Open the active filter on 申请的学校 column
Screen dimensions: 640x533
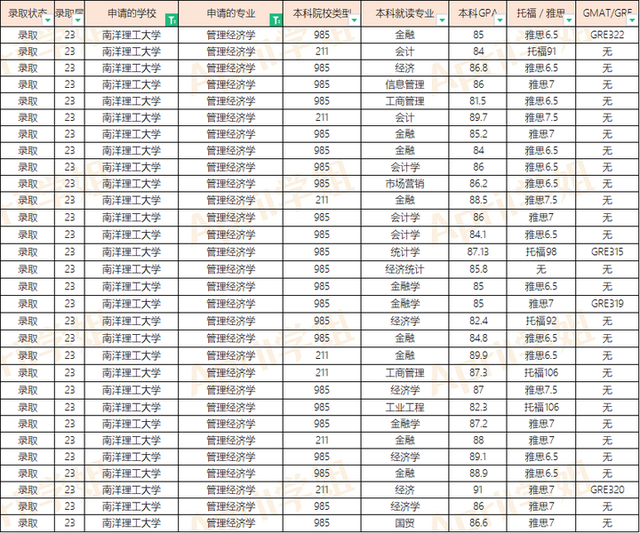click(x=172, y=20)
